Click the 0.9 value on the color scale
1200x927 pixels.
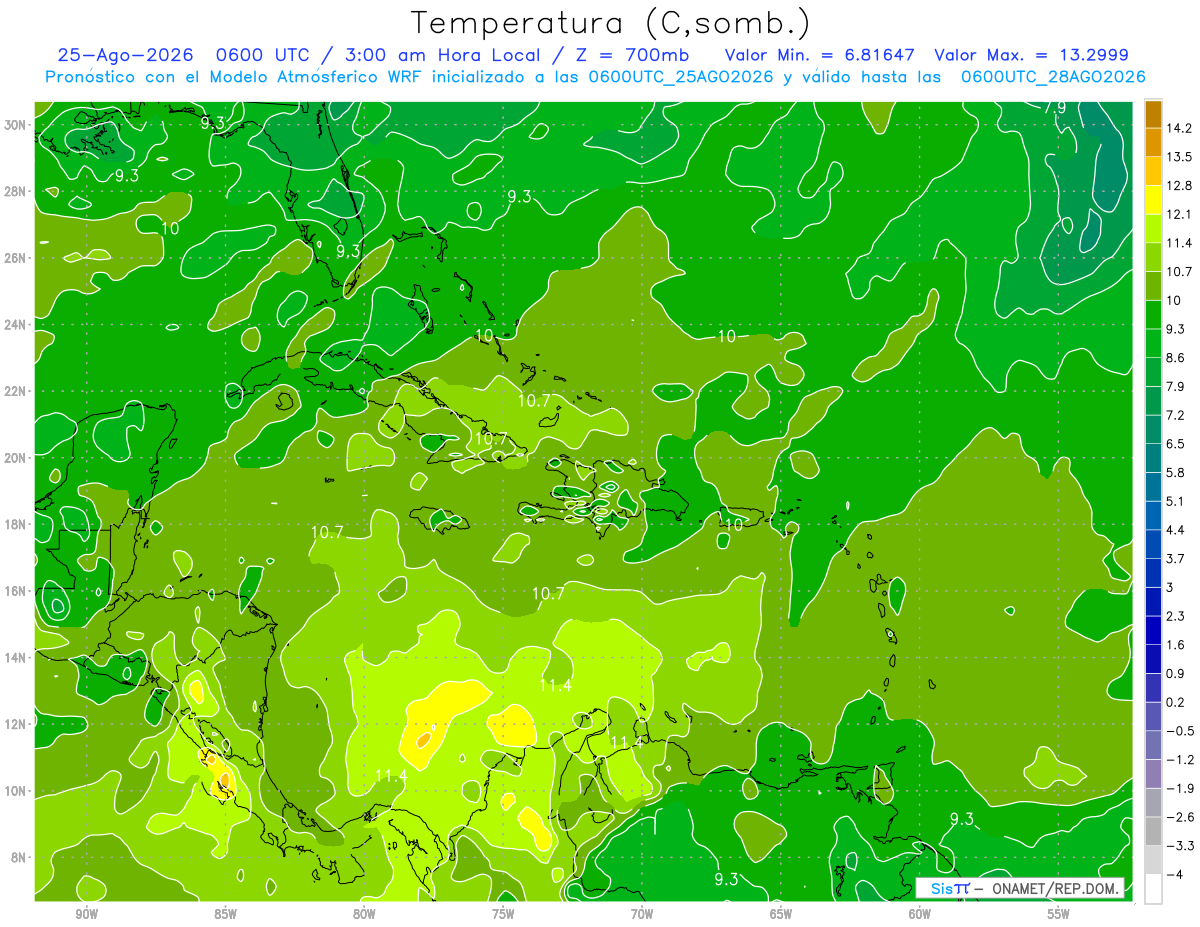(x=1176, y=673)
